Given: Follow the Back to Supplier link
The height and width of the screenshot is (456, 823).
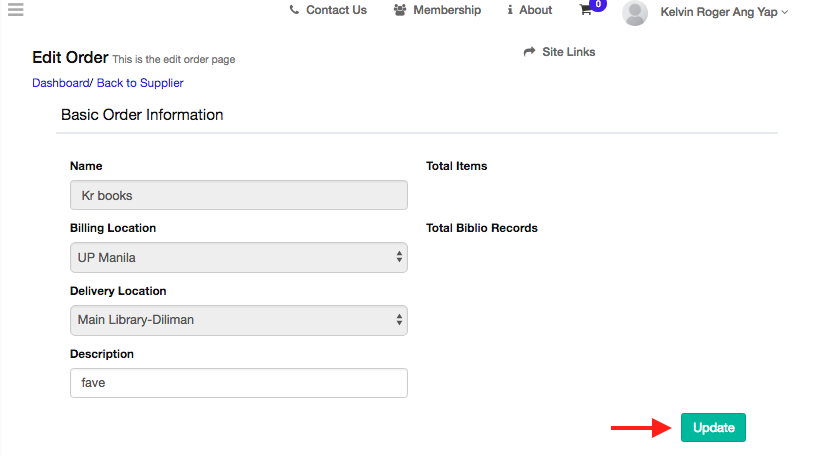Looking at the screenshot, I should tap(140, 83).
